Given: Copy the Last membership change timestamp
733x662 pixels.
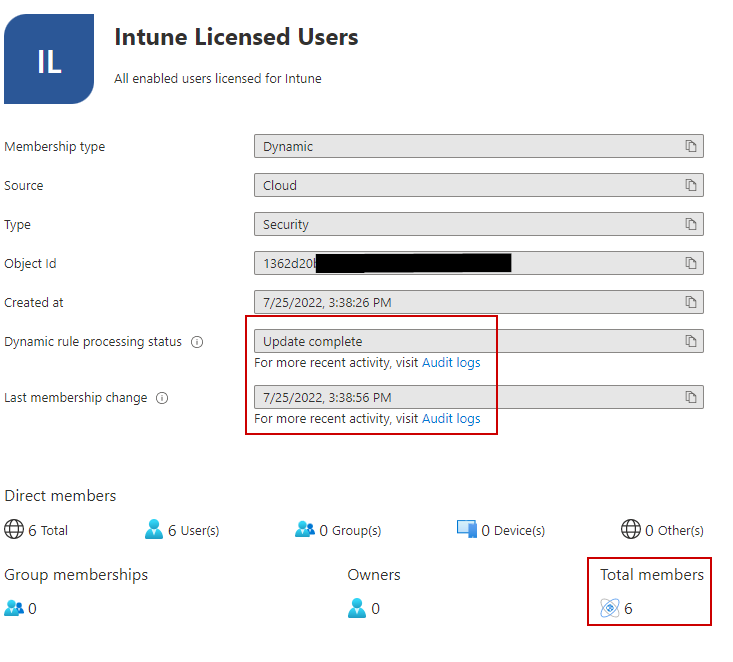Looking at the screenshot, I should [x=690, y=397].
